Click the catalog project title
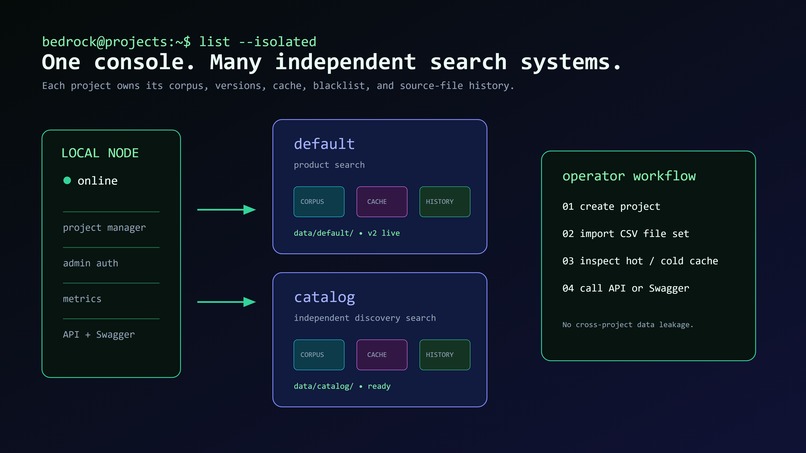This screenshot has height=453, width=806. pyautogui.click(x=324, y=297)
